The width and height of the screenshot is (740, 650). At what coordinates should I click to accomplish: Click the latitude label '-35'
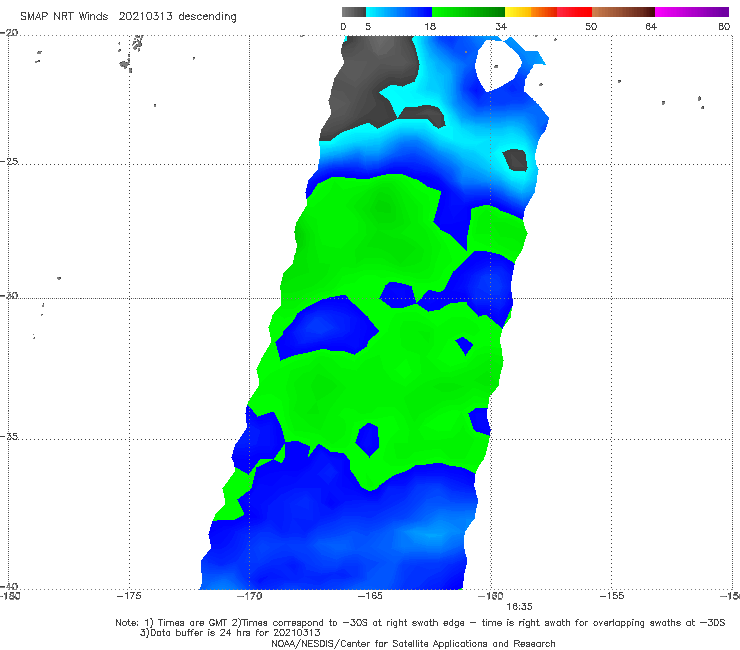[x=9, y=436]
